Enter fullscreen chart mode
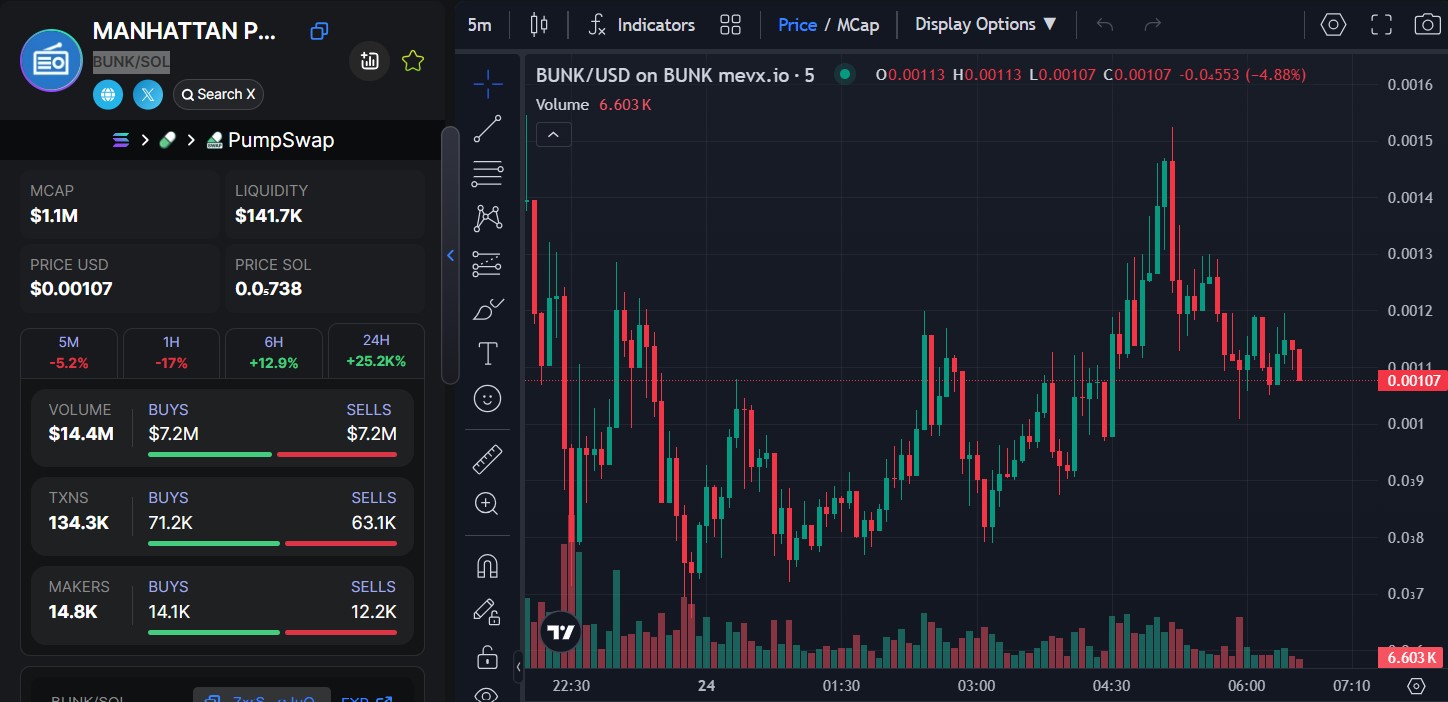The height and width of the screenshot is (702, 1448). [1381, 24]
